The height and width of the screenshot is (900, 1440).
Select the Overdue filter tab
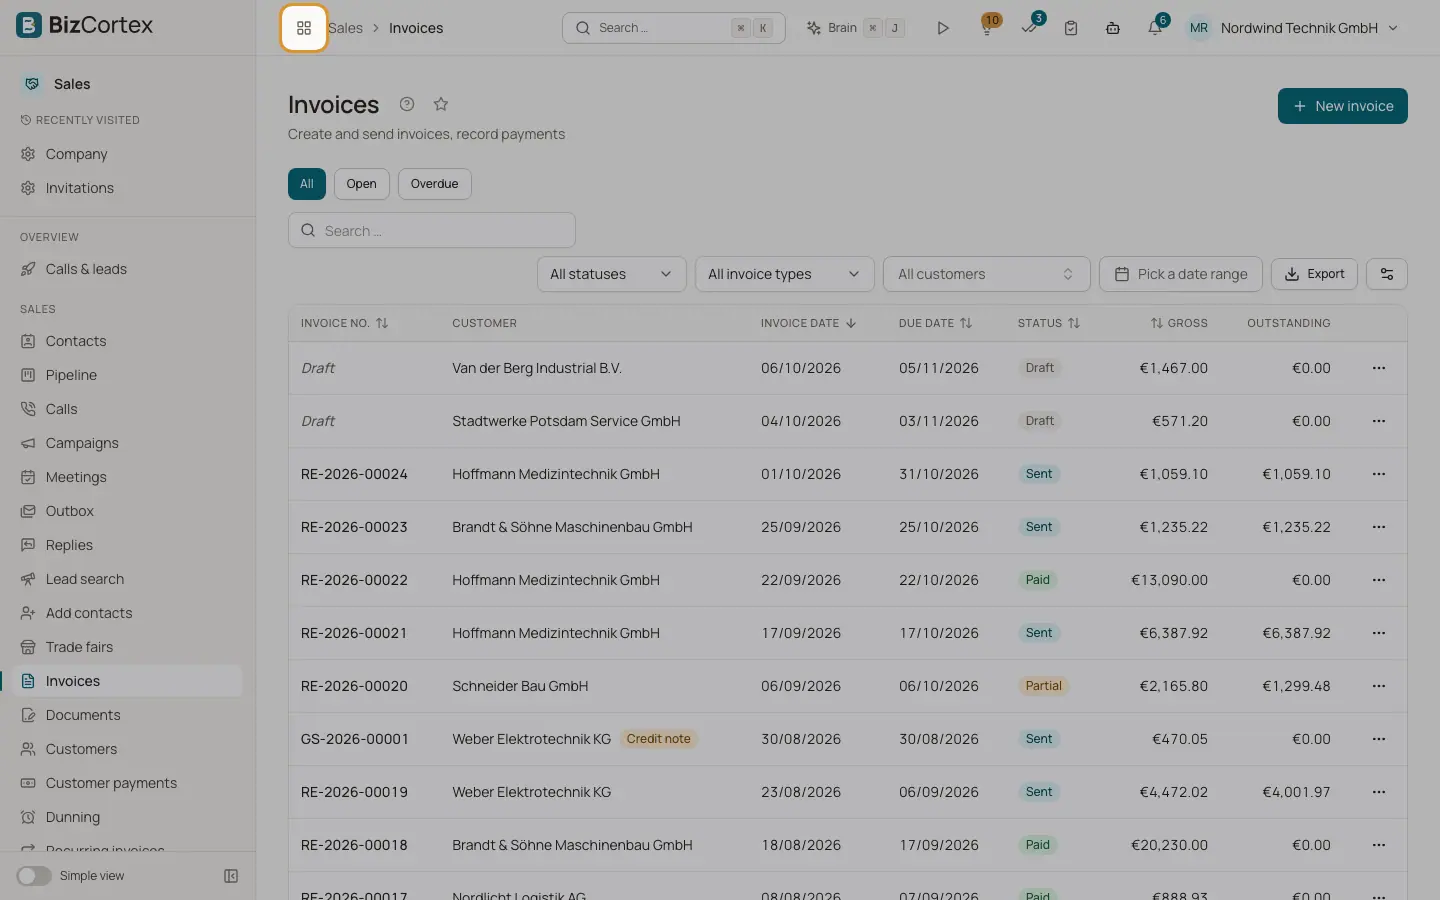point(435,184)
